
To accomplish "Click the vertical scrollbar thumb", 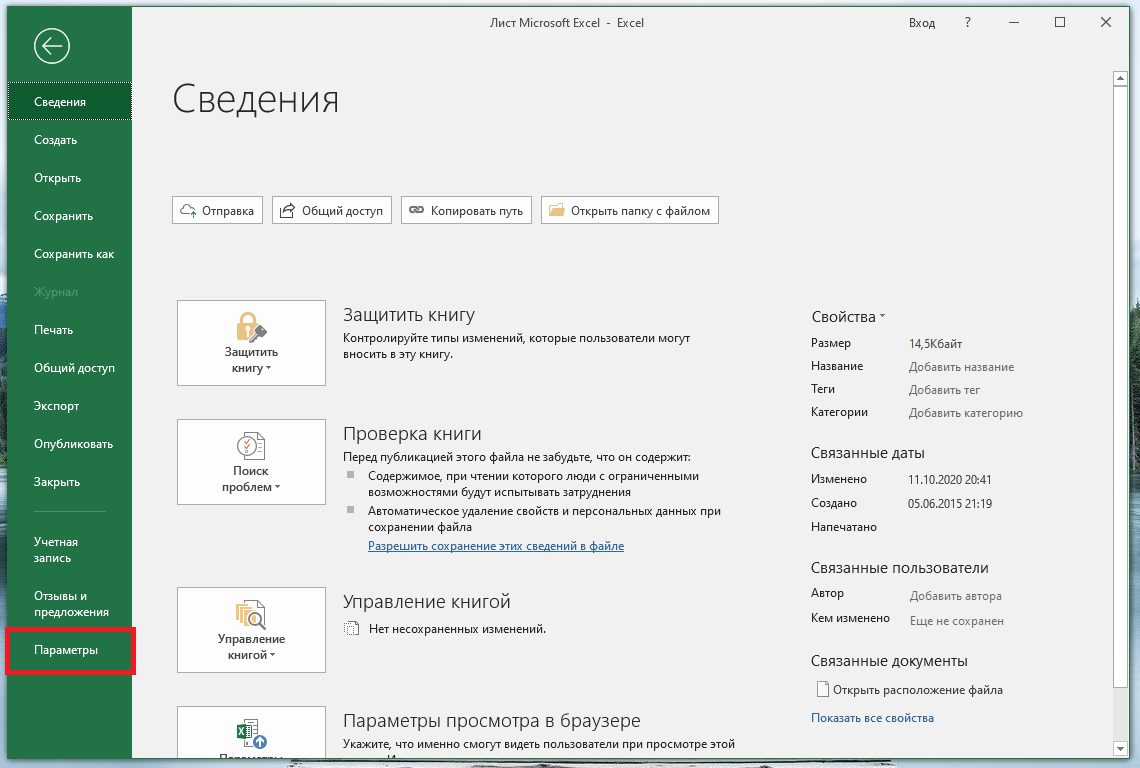I will click(1120, 386).
